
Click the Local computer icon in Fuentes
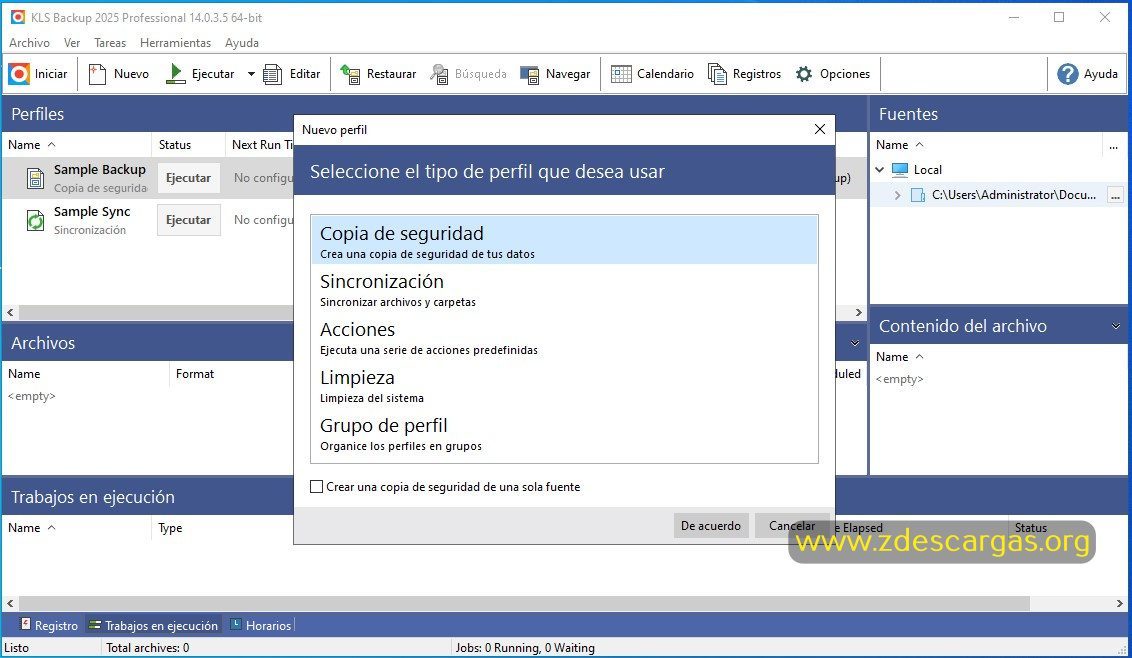click(x=900, y=170)
